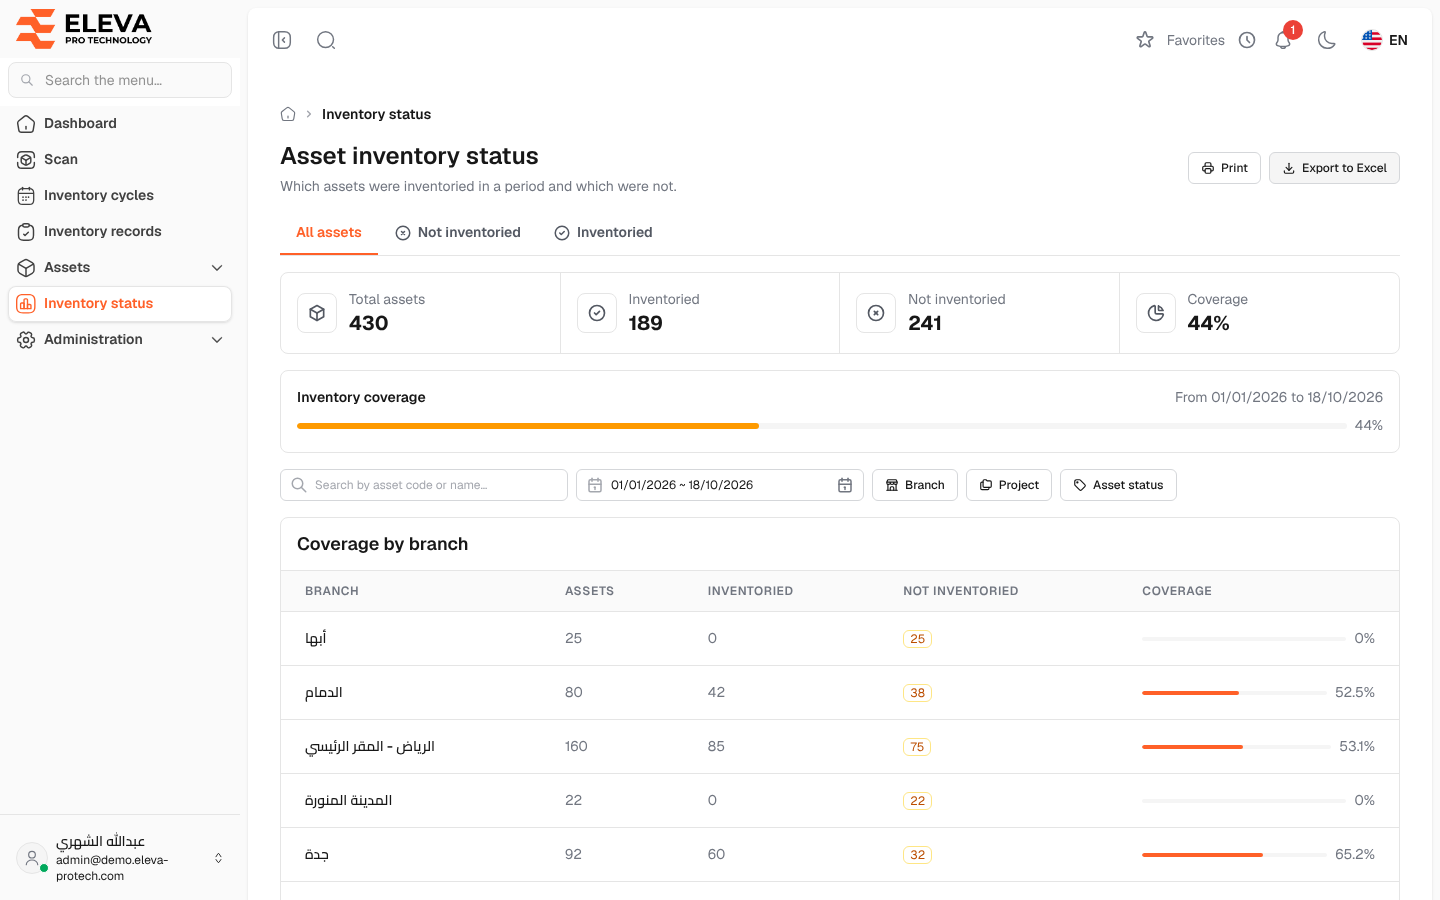Open the search magnifier in top bar

tap(326, 40)
